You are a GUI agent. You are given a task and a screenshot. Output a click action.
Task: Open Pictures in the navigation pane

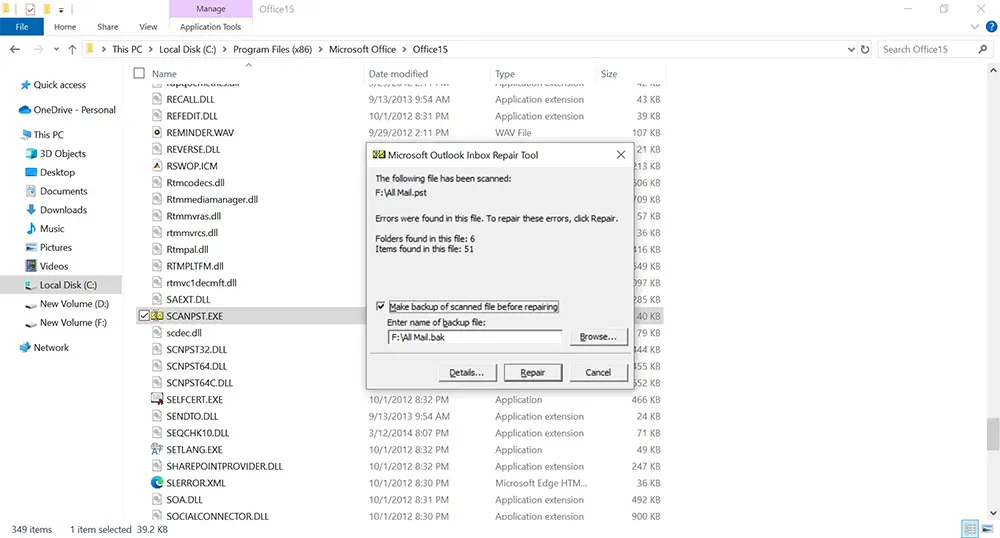point(55,247)
